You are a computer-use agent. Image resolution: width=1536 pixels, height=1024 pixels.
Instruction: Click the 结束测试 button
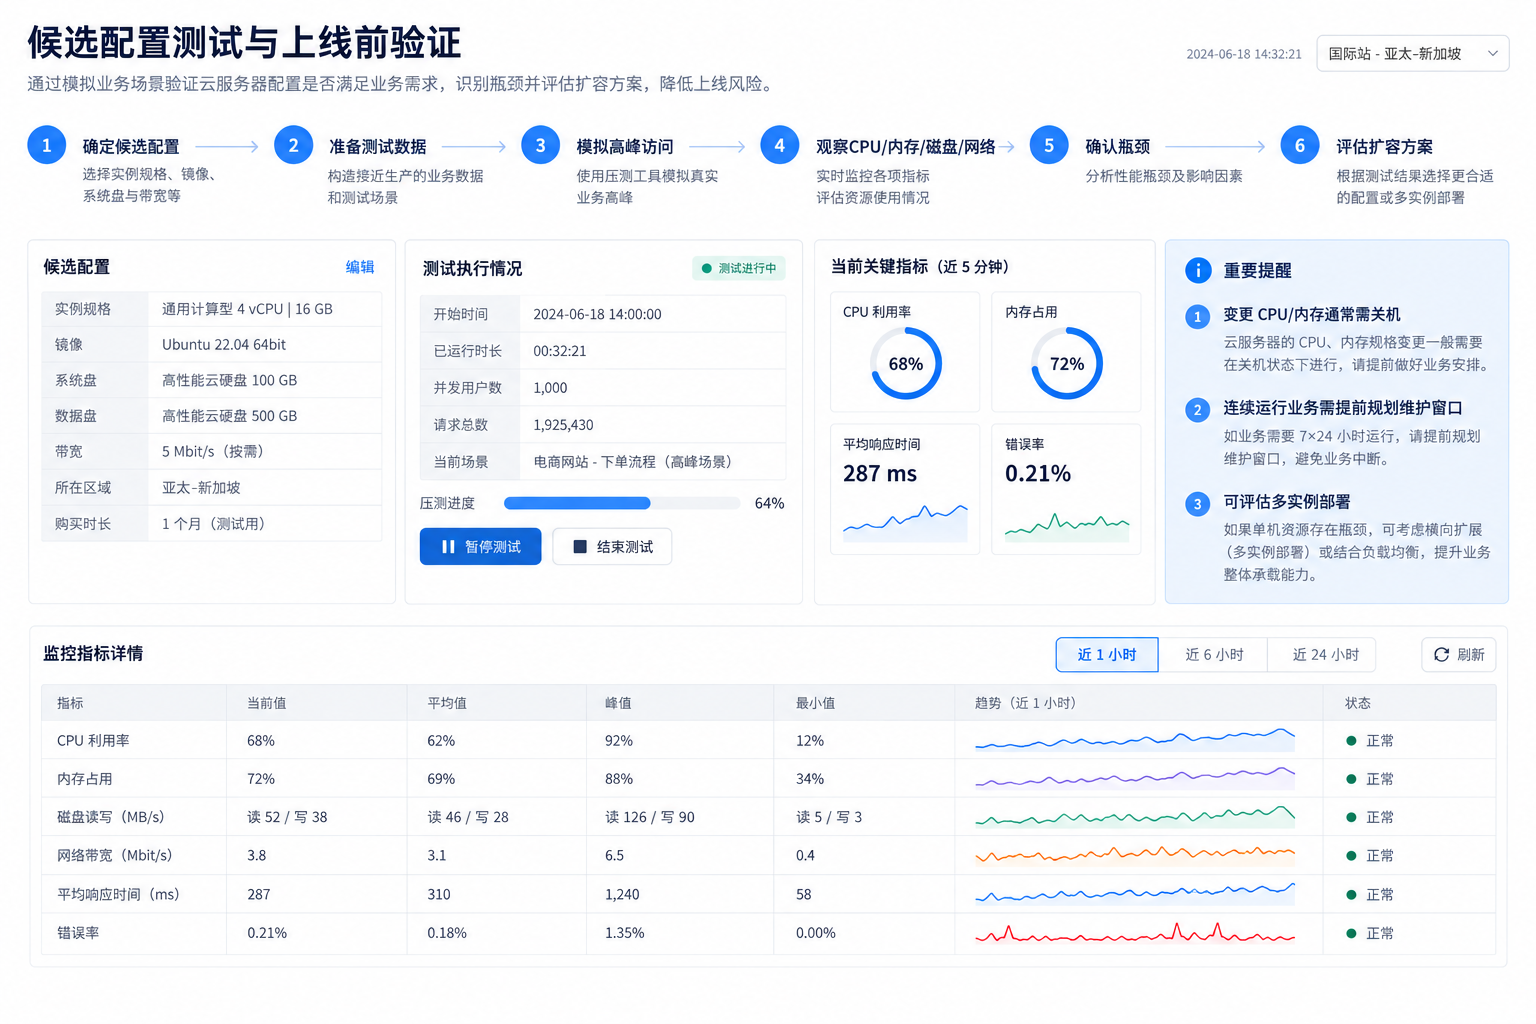[x=612, y=546]
